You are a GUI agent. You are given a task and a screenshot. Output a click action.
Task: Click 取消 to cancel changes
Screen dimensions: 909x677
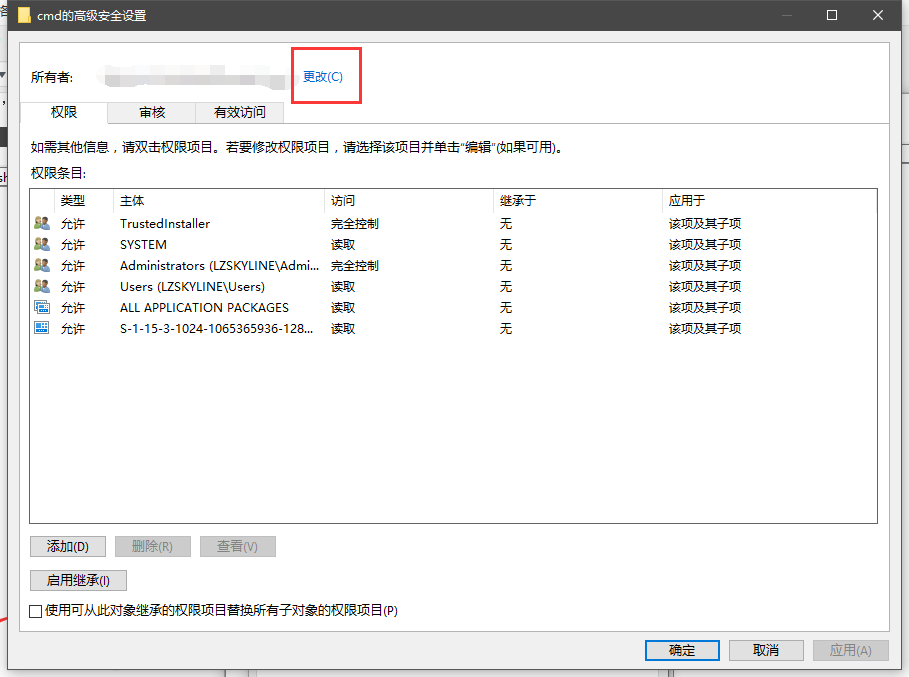click(766, 650)
